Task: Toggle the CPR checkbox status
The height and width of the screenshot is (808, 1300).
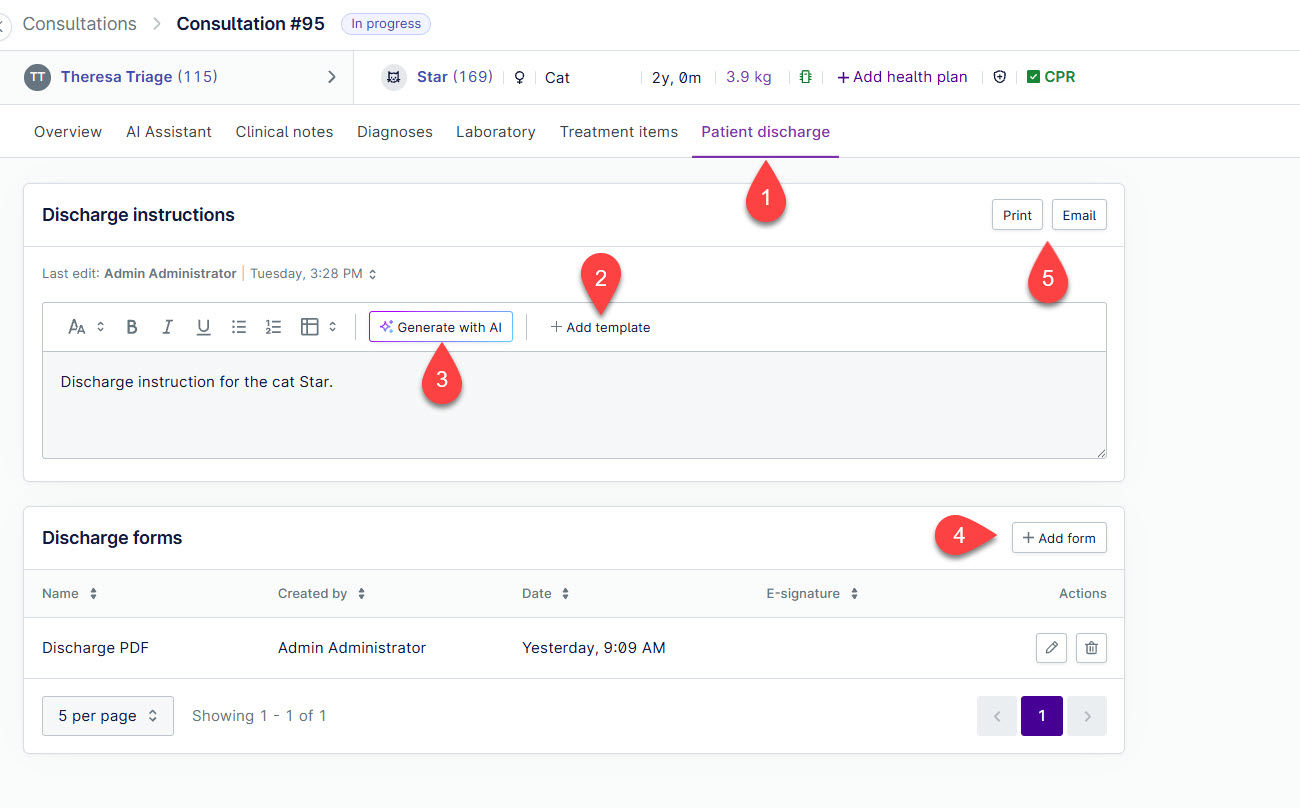Action: [1033, 77]
